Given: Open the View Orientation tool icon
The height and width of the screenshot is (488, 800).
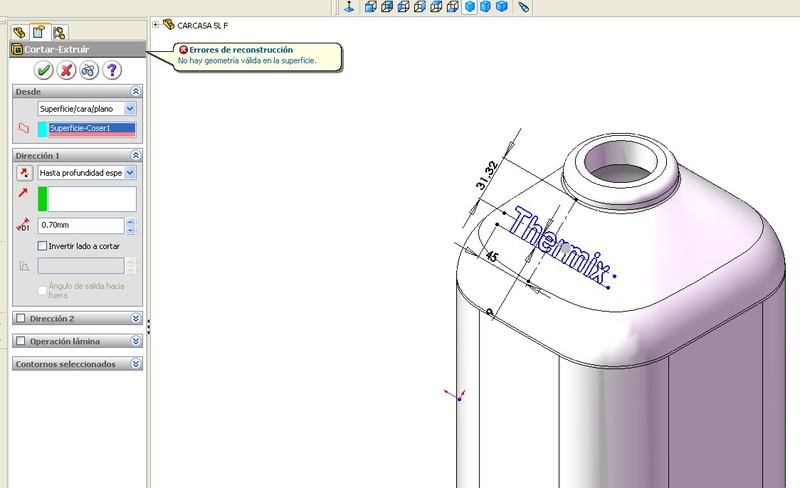Looking at the screenshot, I should click(523, 7).
